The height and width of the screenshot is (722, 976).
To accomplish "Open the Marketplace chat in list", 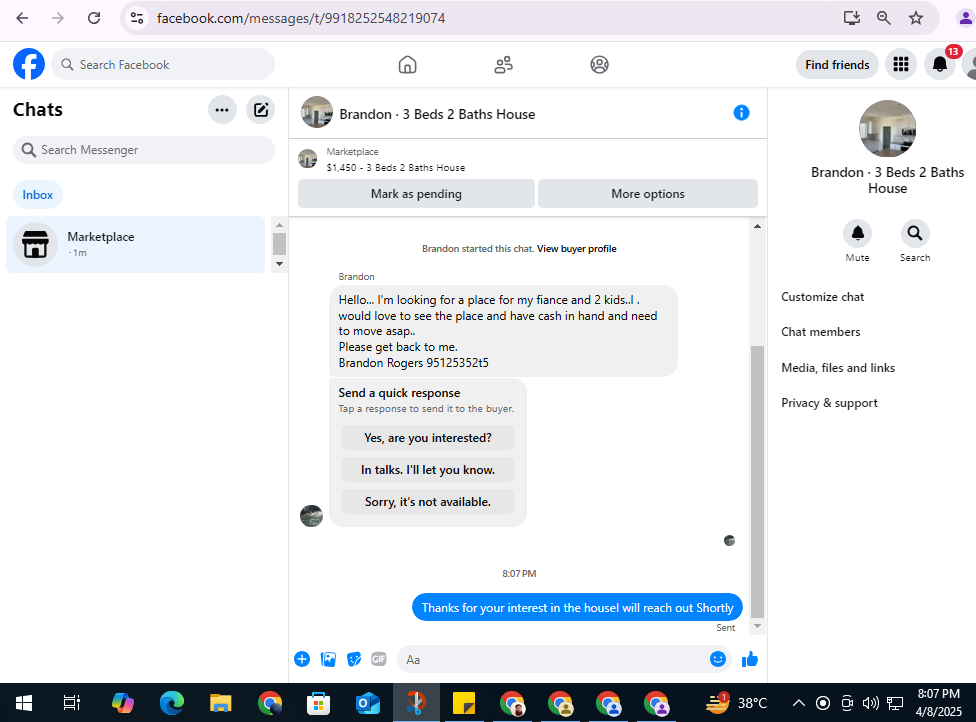I will [136, 244].
